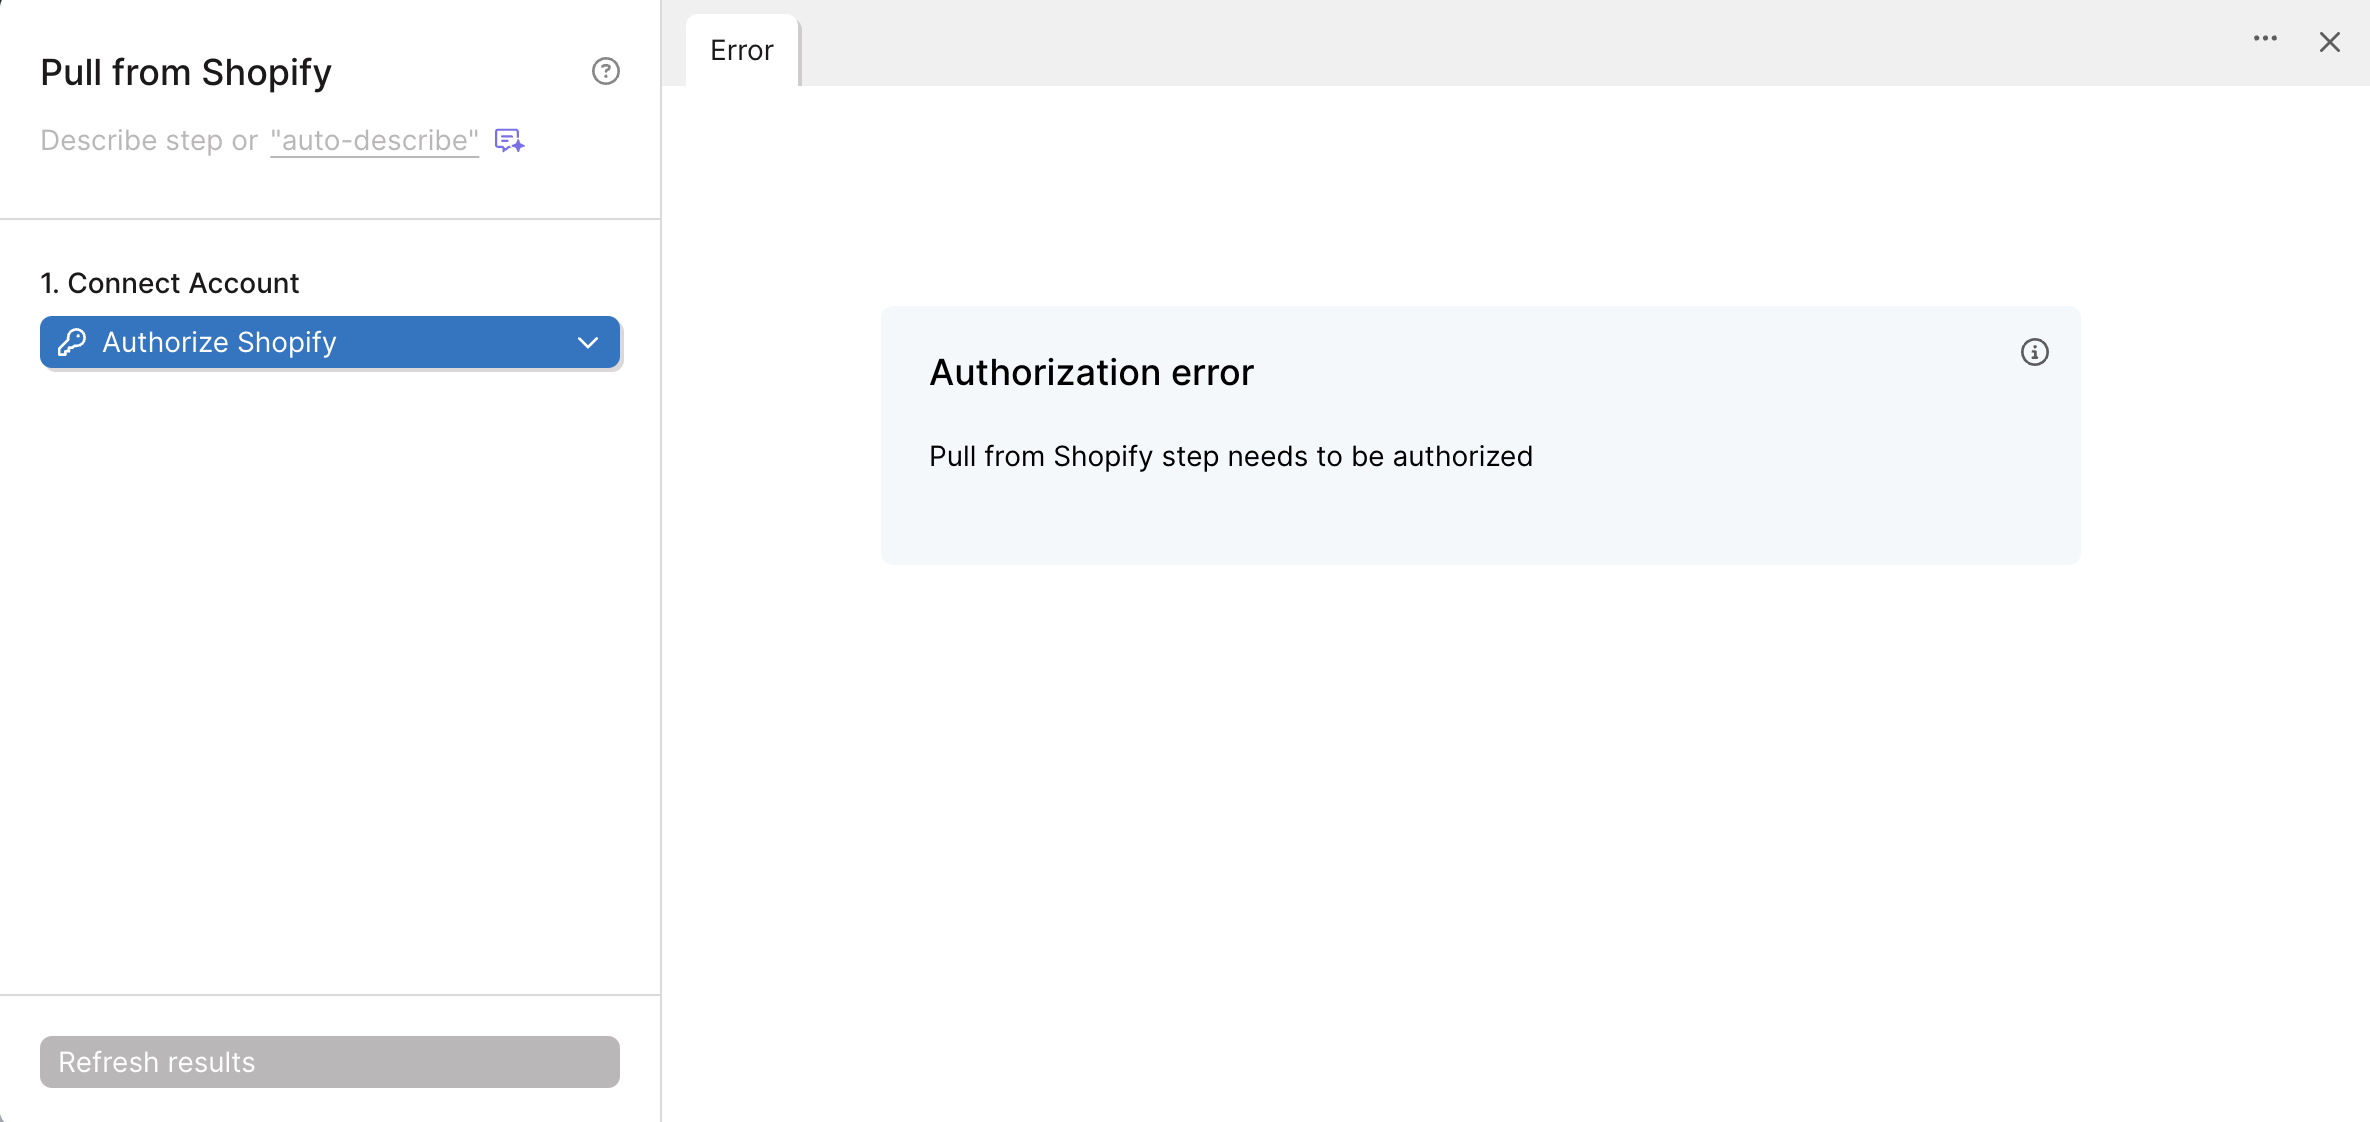Close the step panel with X
Image resolution: width=2370 pixels, height=1122 pixels.
[x=2329, y=42]
